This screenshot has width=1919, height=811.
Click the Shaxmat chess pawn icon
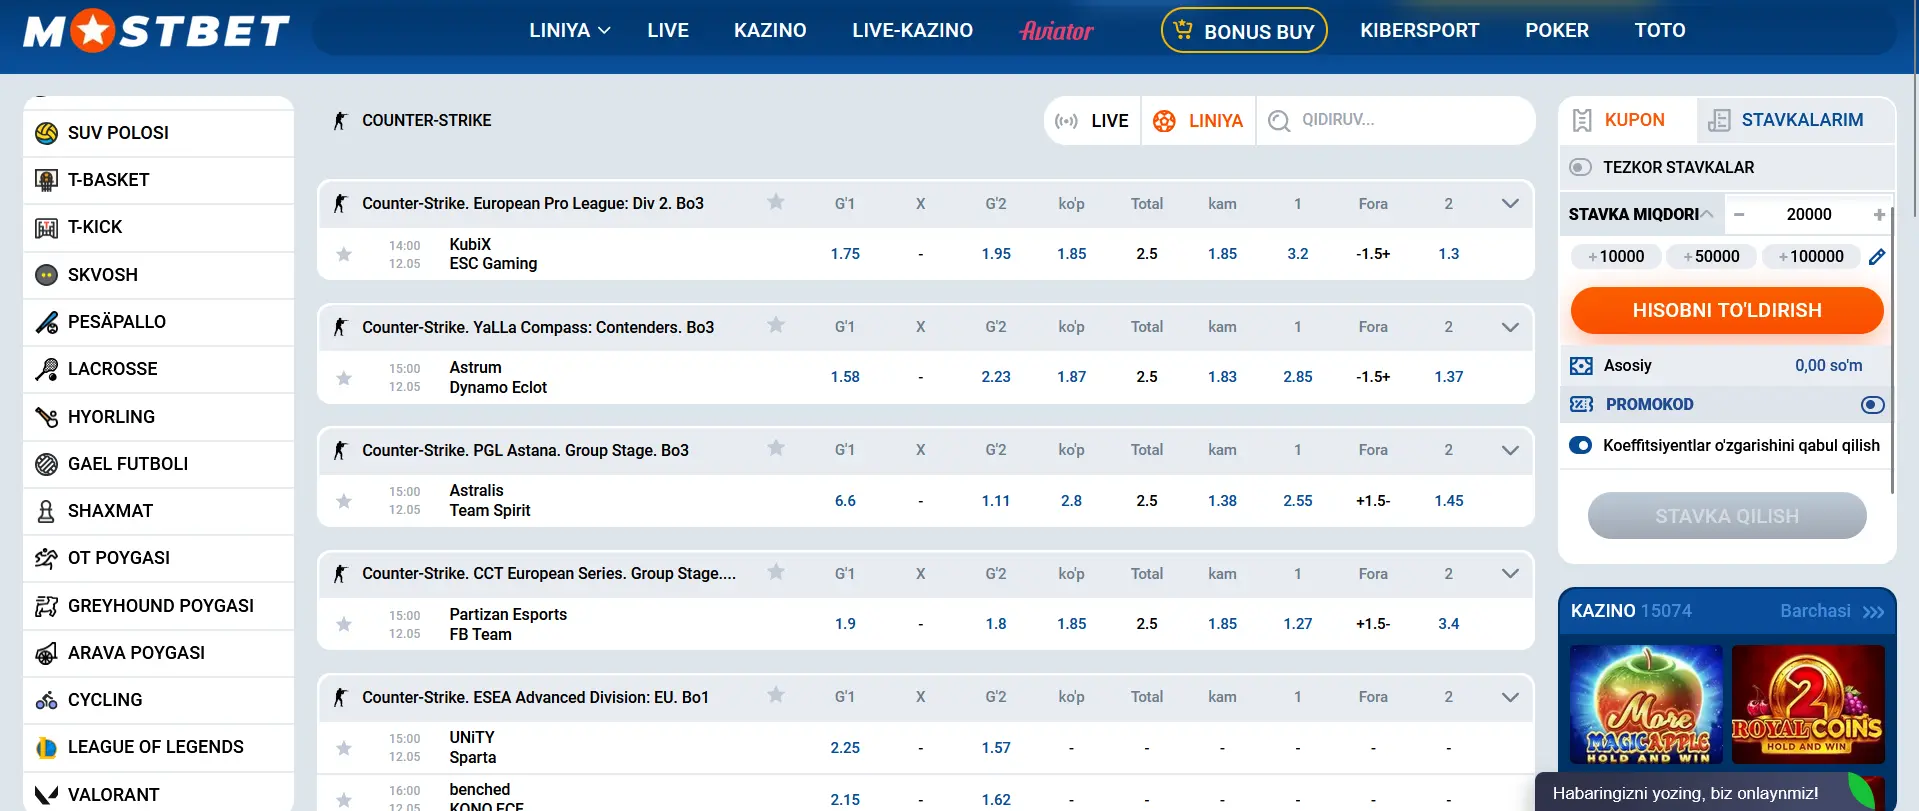click(46, 511)
